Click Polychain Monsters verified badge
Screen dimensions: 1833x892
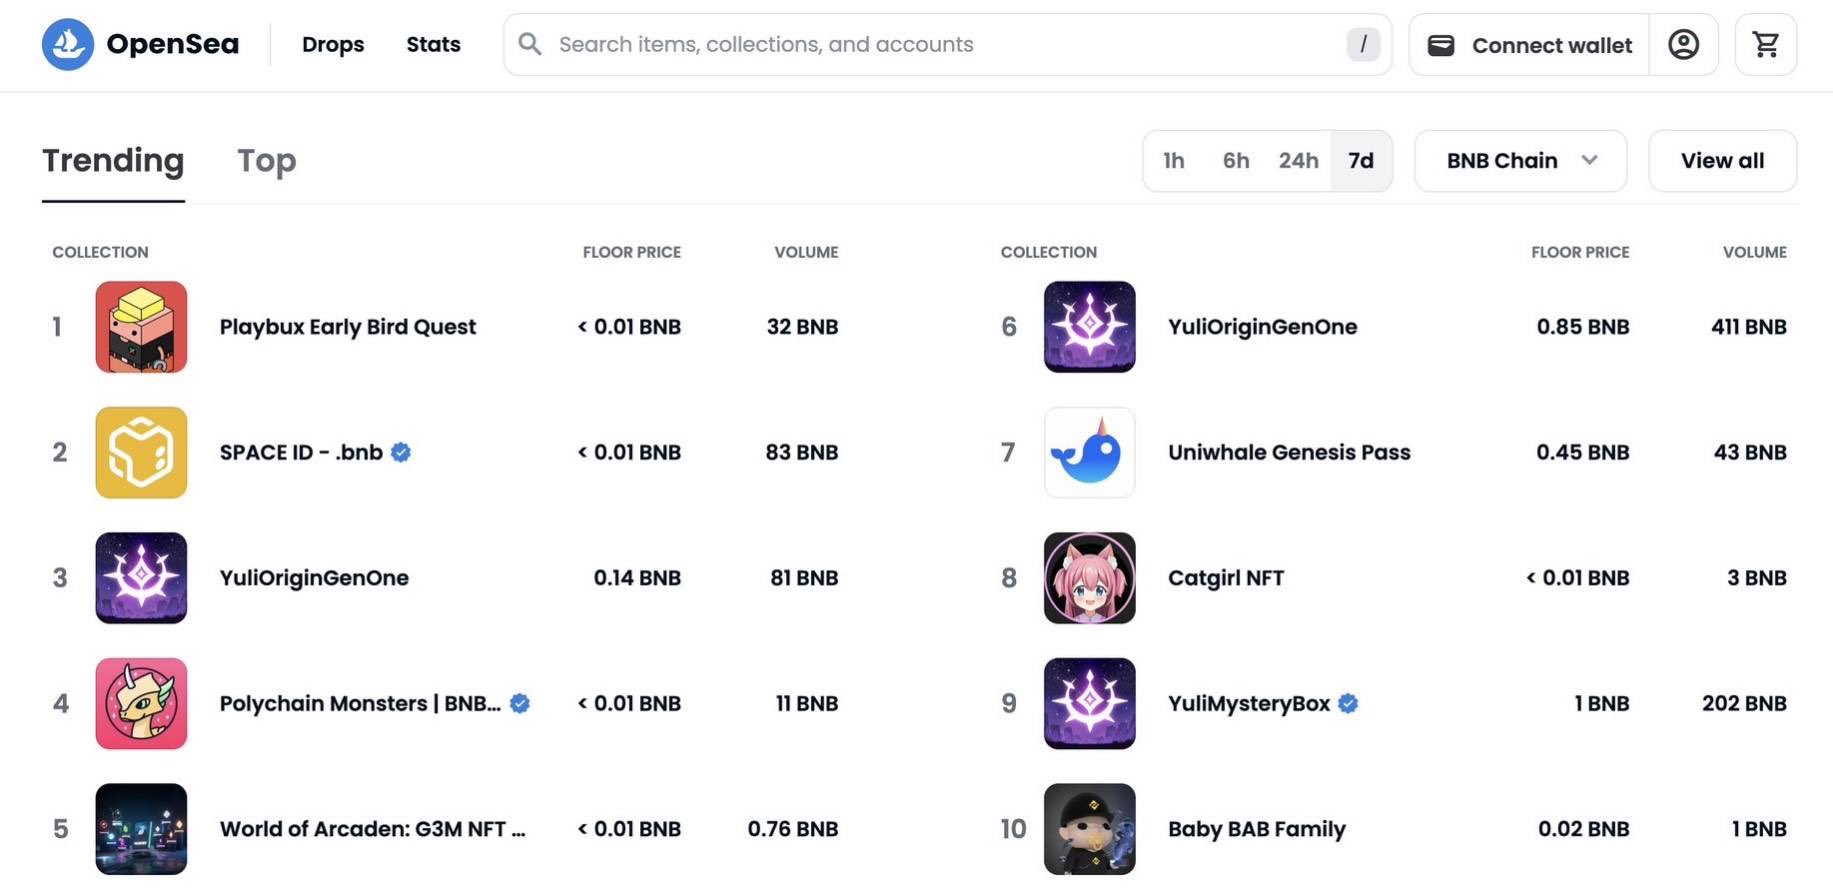click(520, 703)
